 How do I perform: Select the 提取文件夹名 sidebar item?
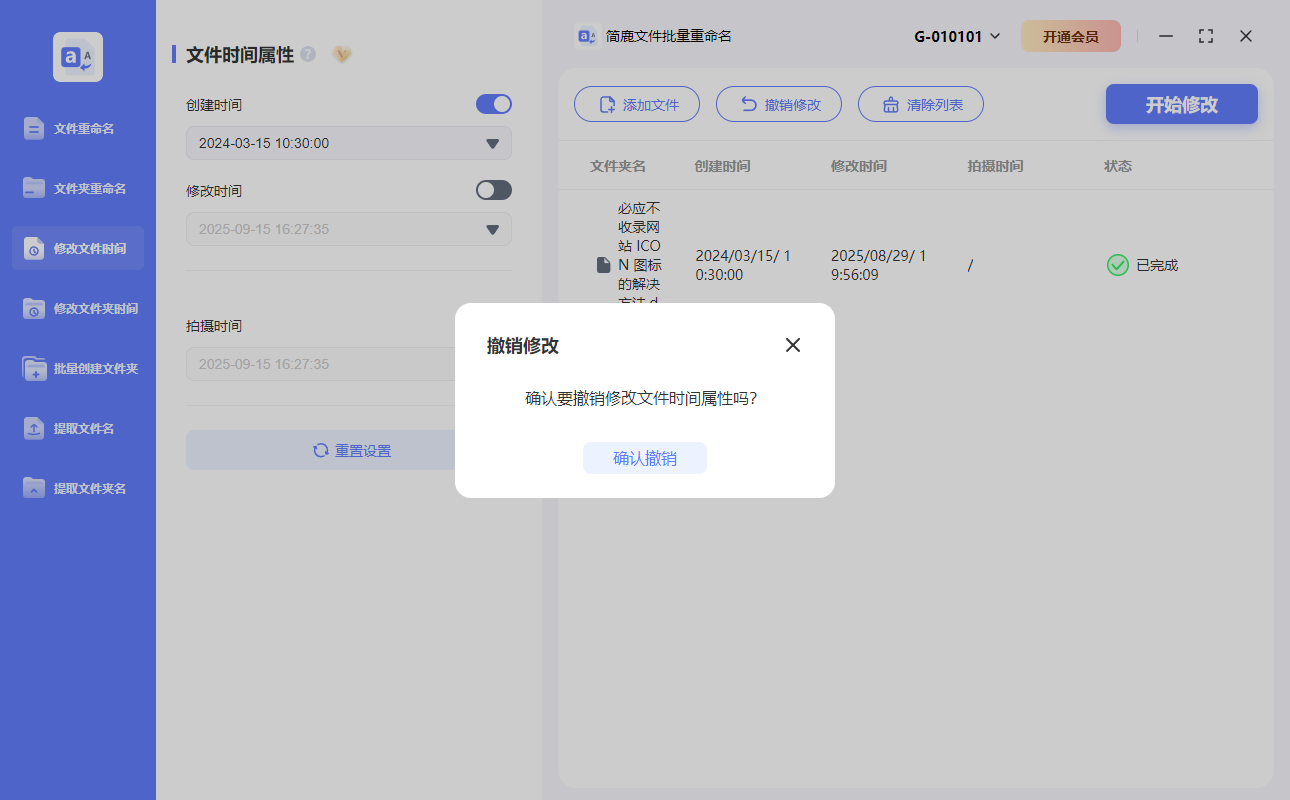(x=77, y=488)
